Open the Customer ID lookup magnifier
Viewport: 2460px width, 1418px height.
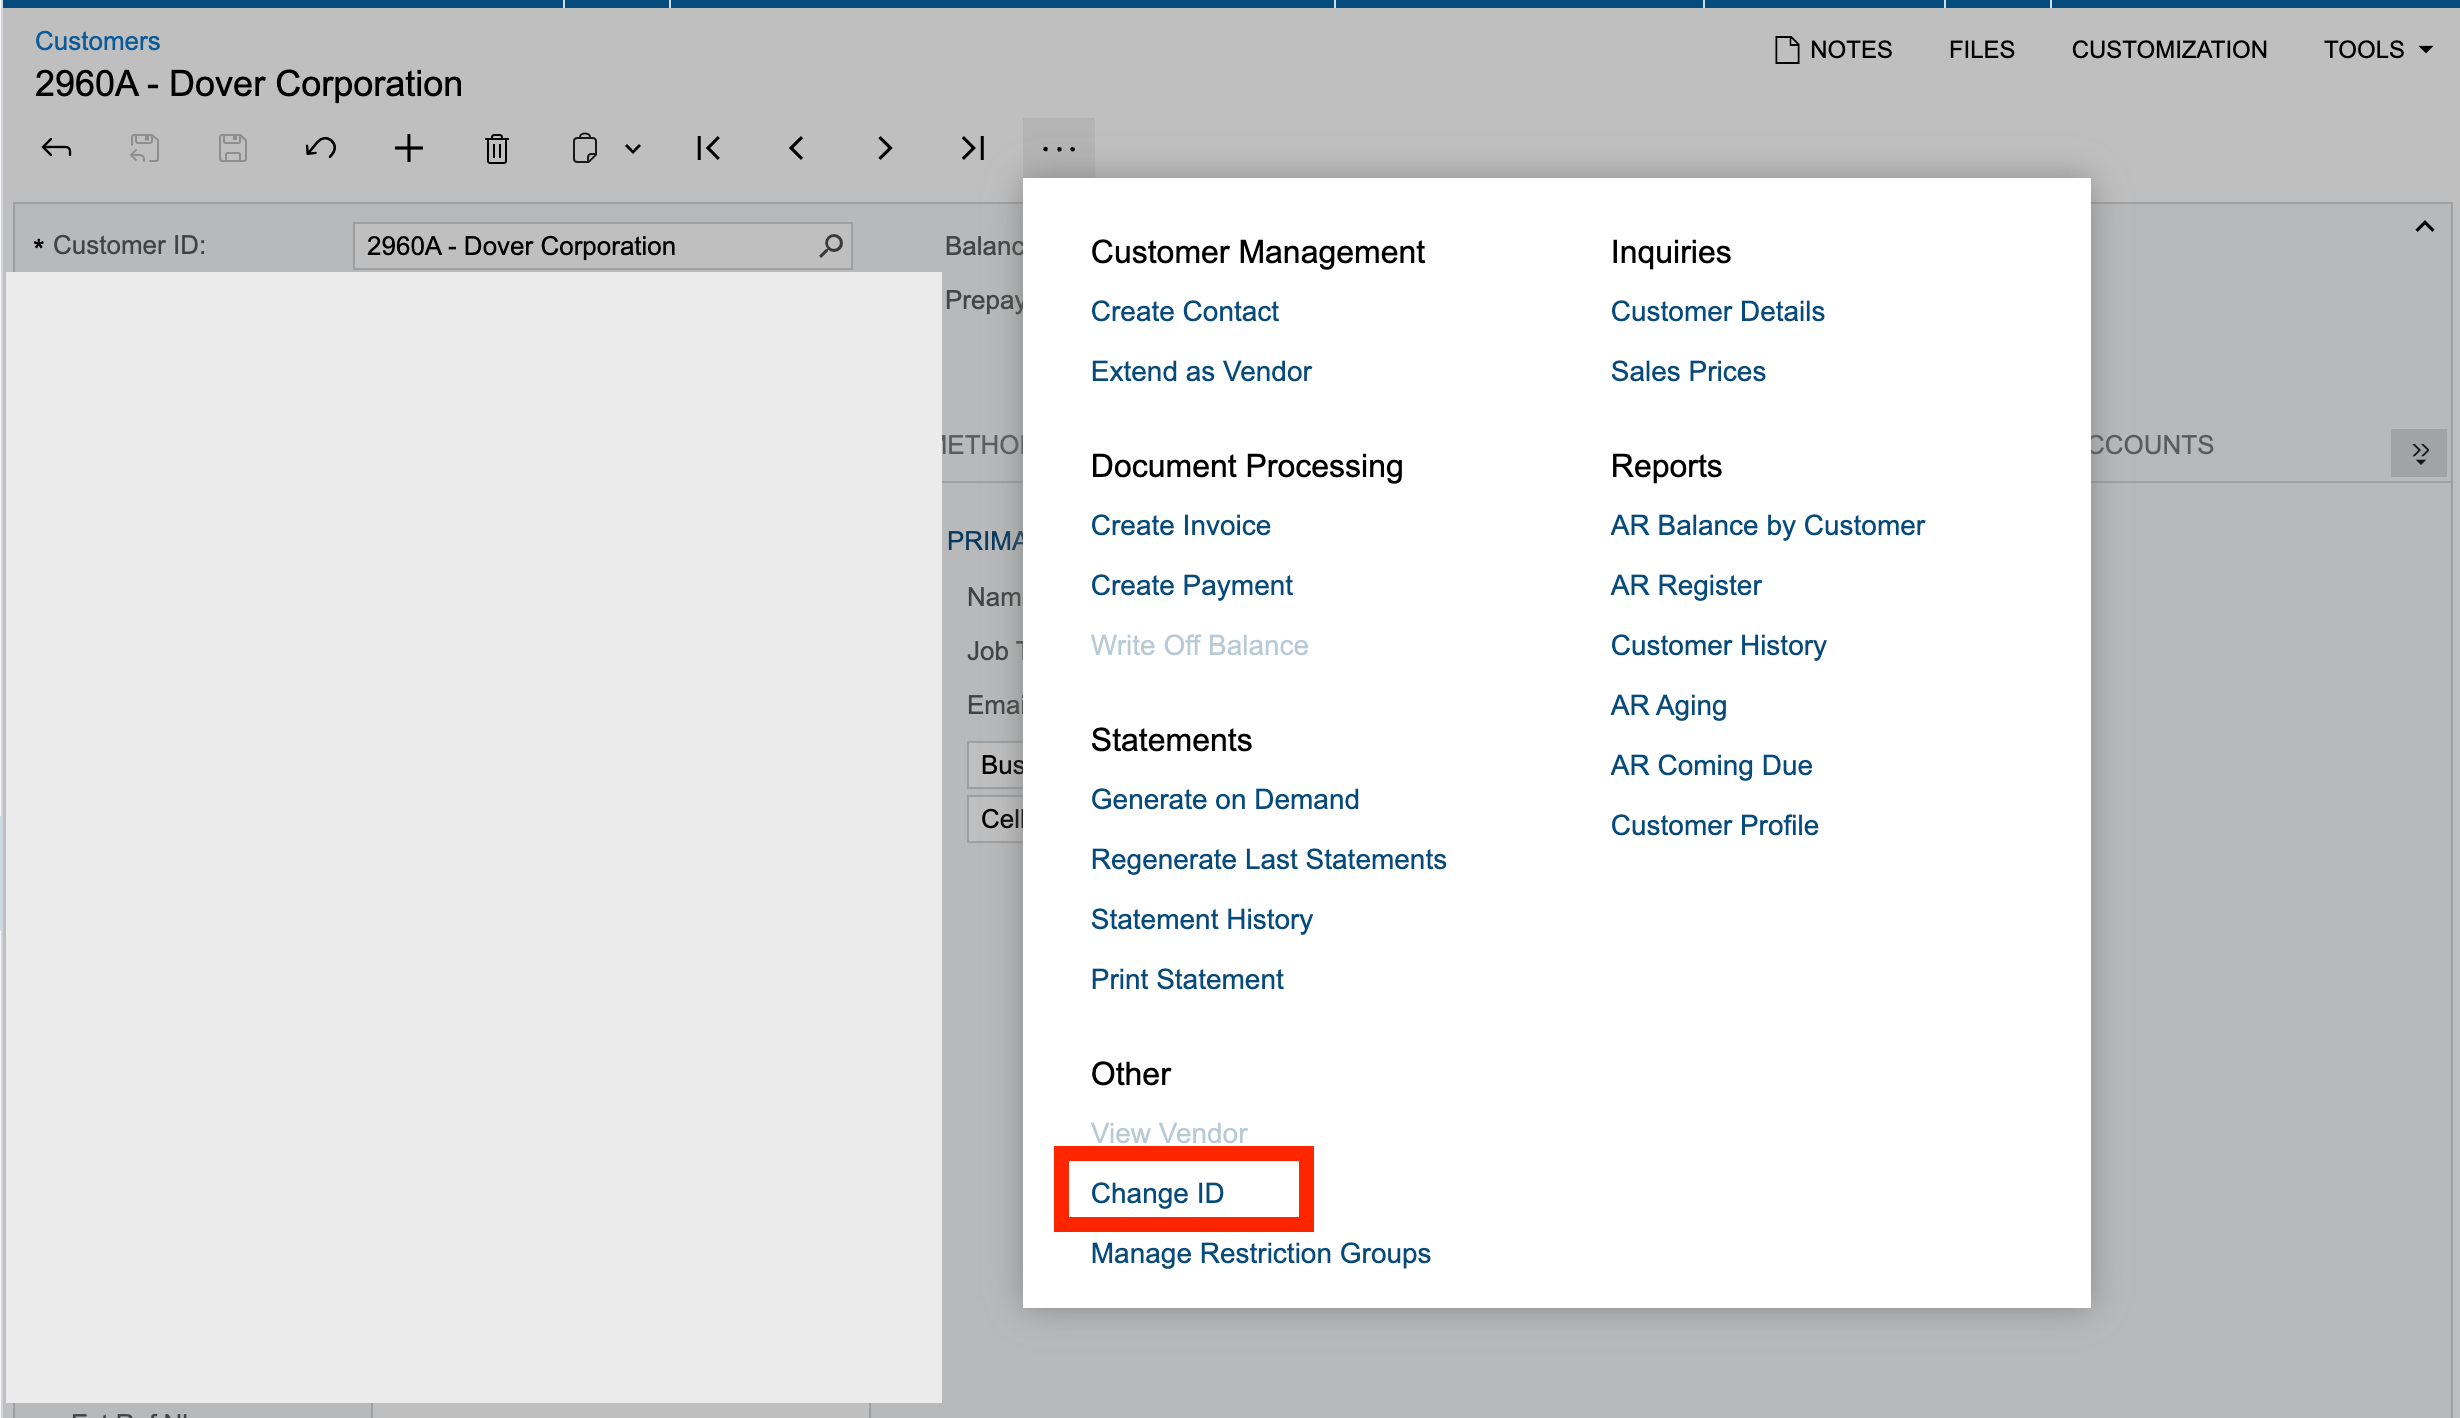(831, 245)
